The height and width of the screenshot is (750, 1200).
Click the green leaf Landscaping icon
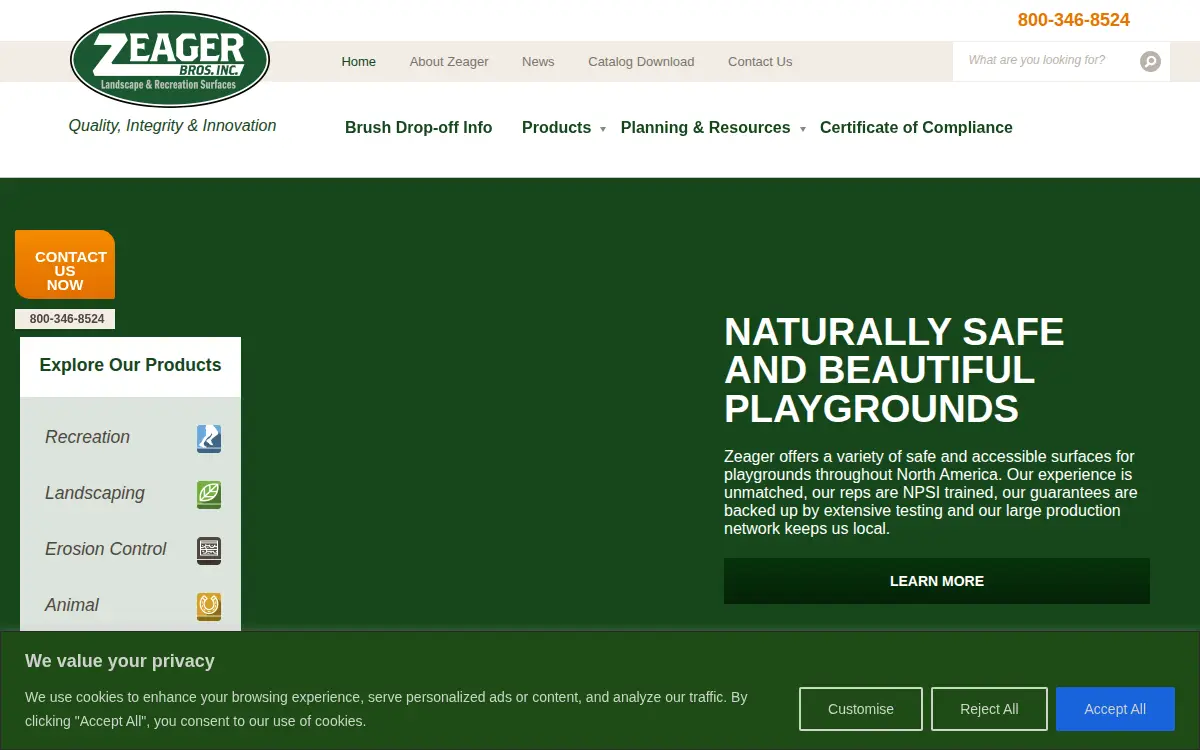pyautogui.click(x=209, y=494)
